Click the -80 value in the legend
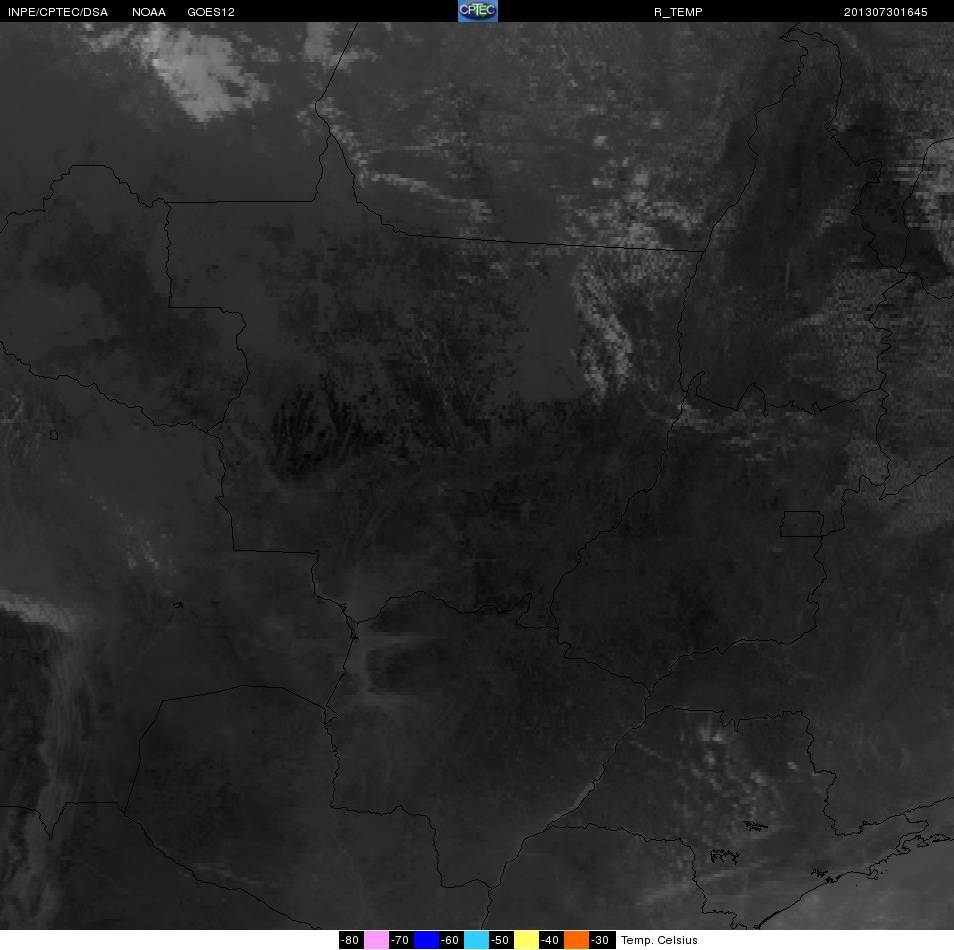954x950 pixels. pyautogui.click(x=351, y=940)
